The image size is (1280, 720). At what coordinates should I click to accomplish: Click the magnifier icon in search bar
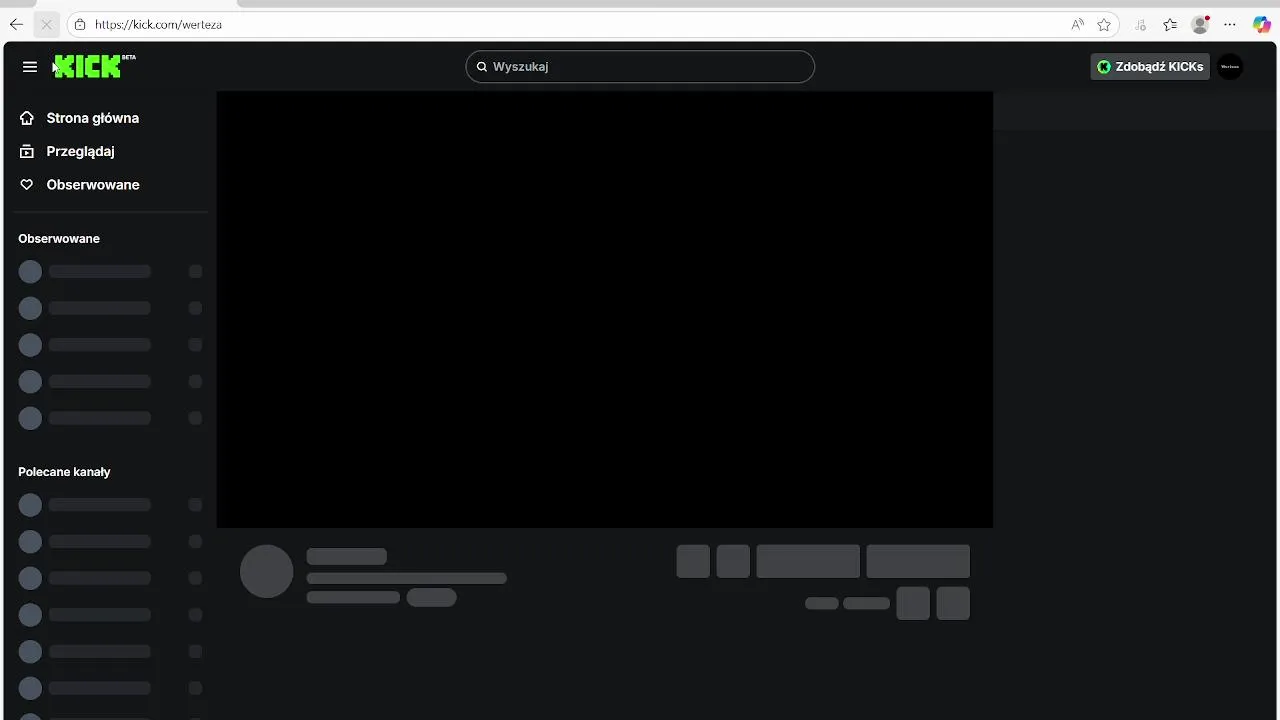(481, 67)
